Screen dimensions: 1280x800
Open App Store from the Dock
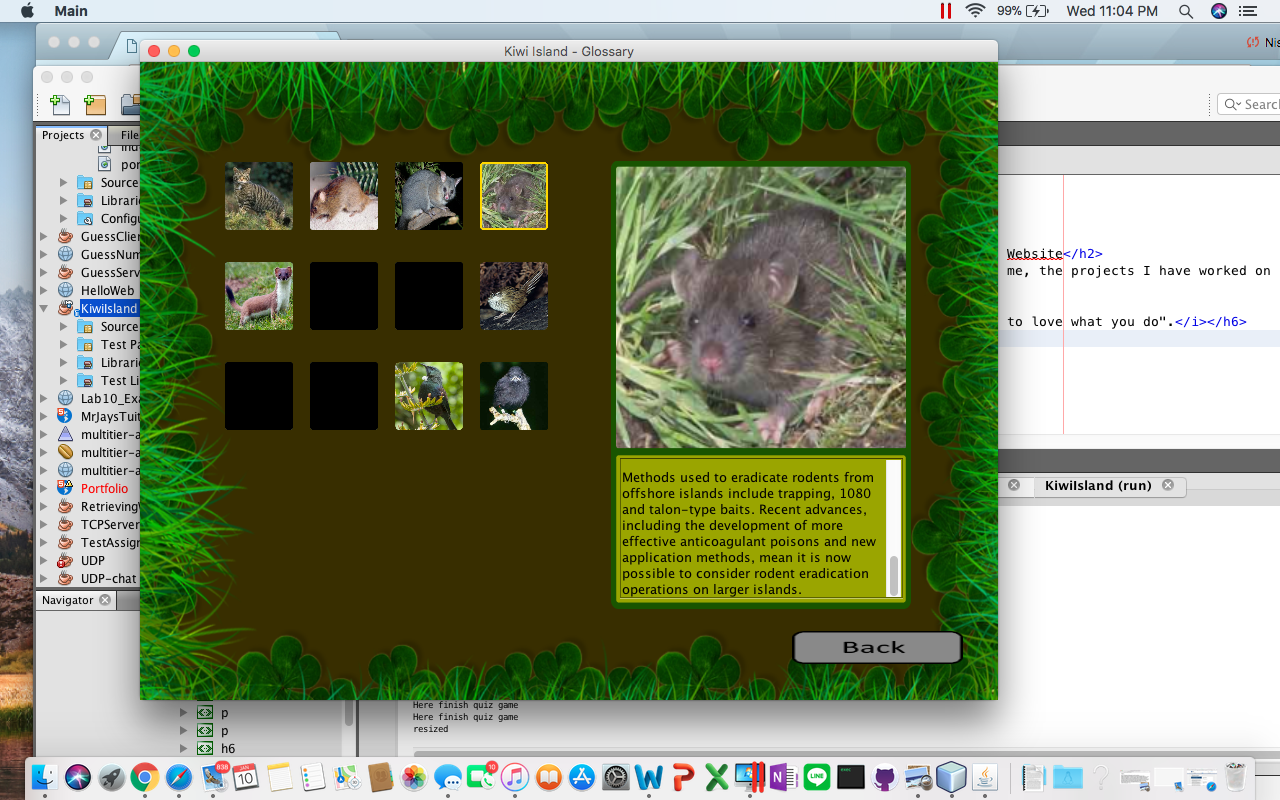(582, 777)
